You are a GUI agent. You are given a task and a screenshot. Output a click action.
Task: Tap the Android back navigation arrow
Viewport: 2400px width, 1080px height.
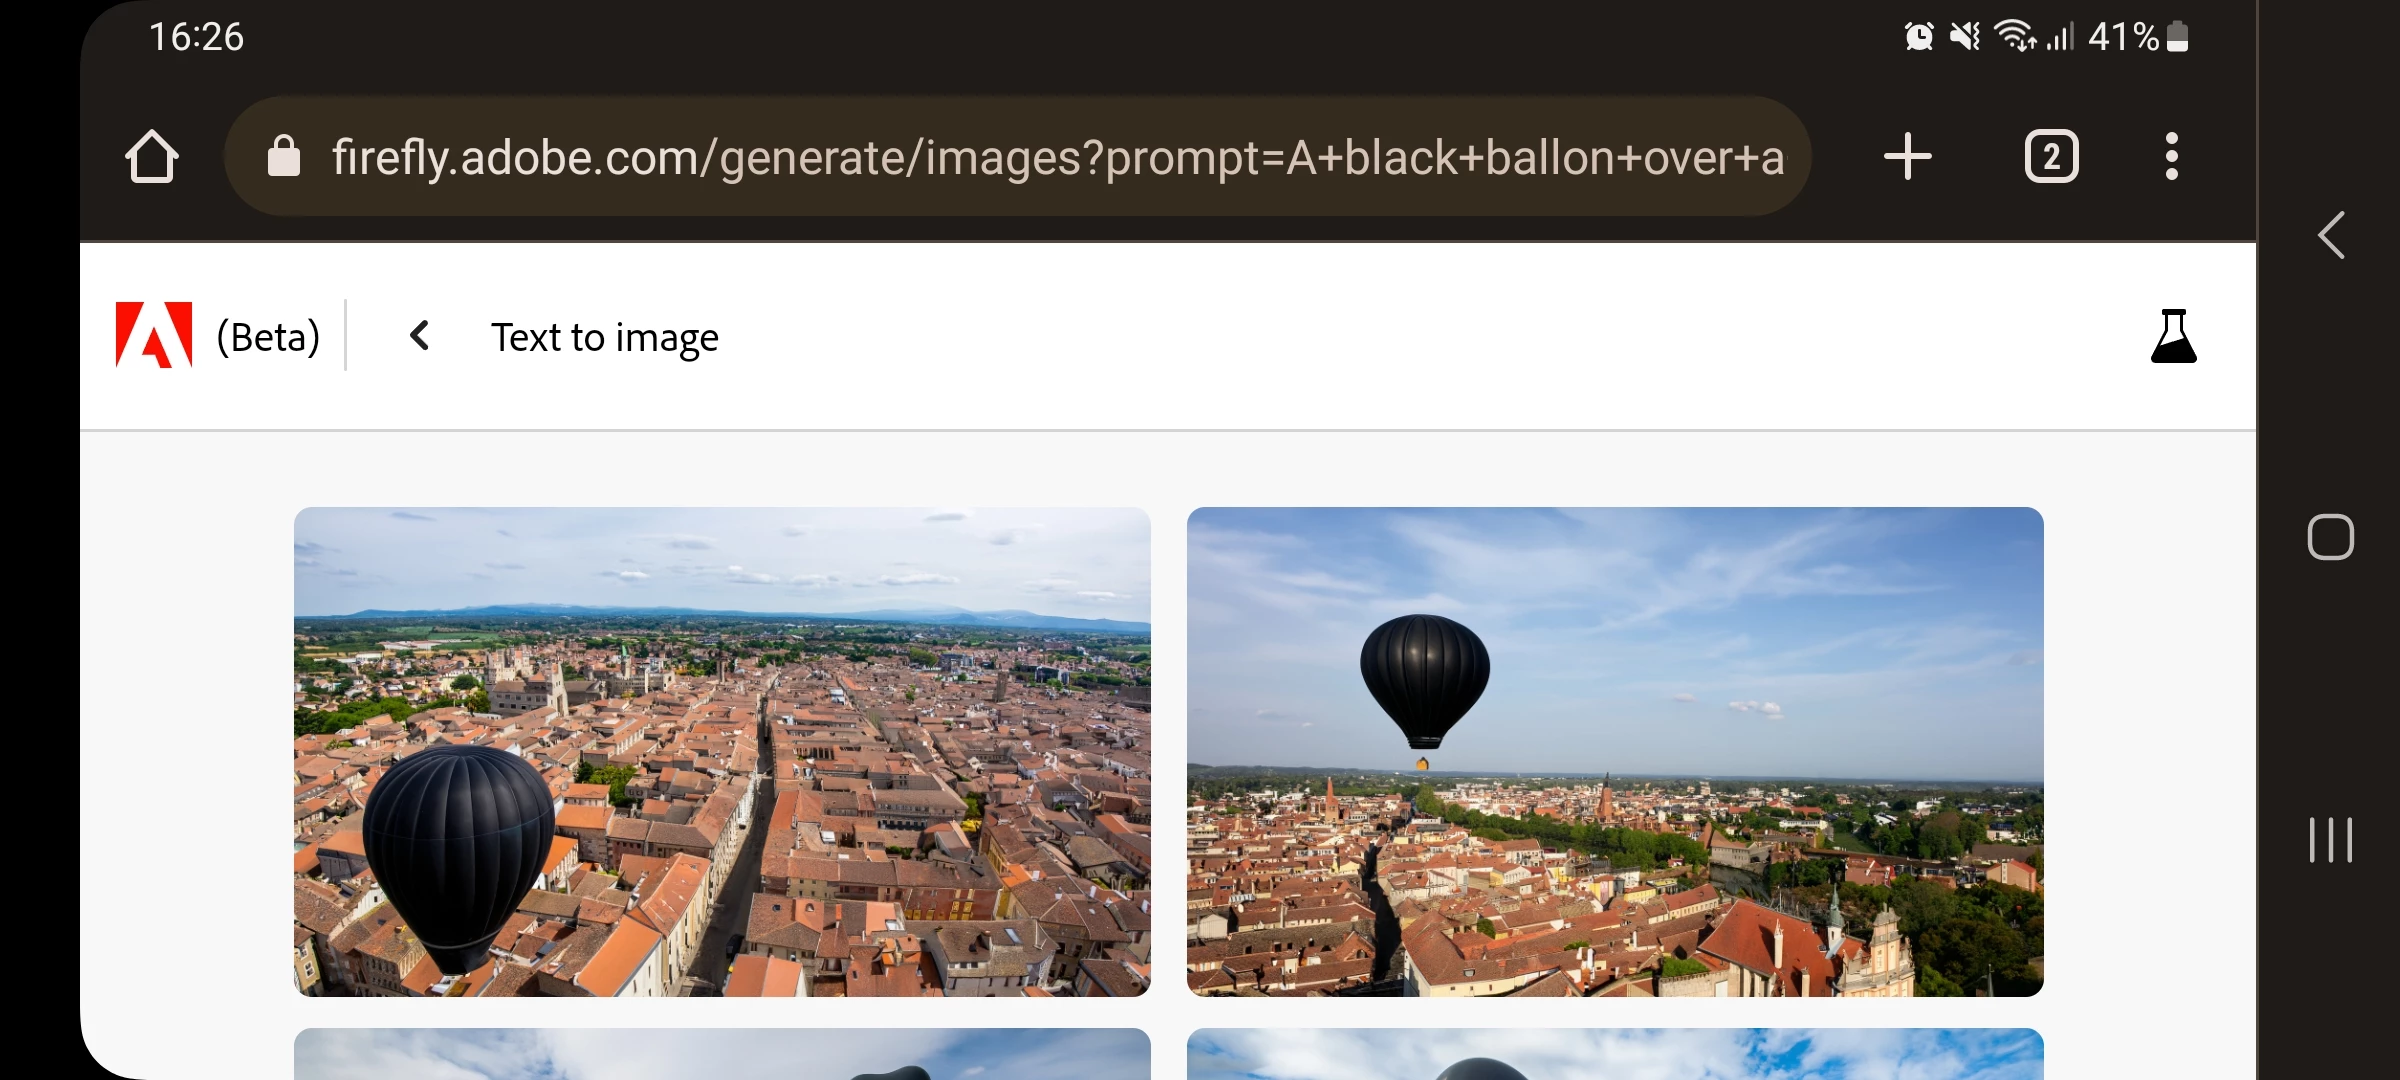pyautogui.click(x=2331, y=236)
